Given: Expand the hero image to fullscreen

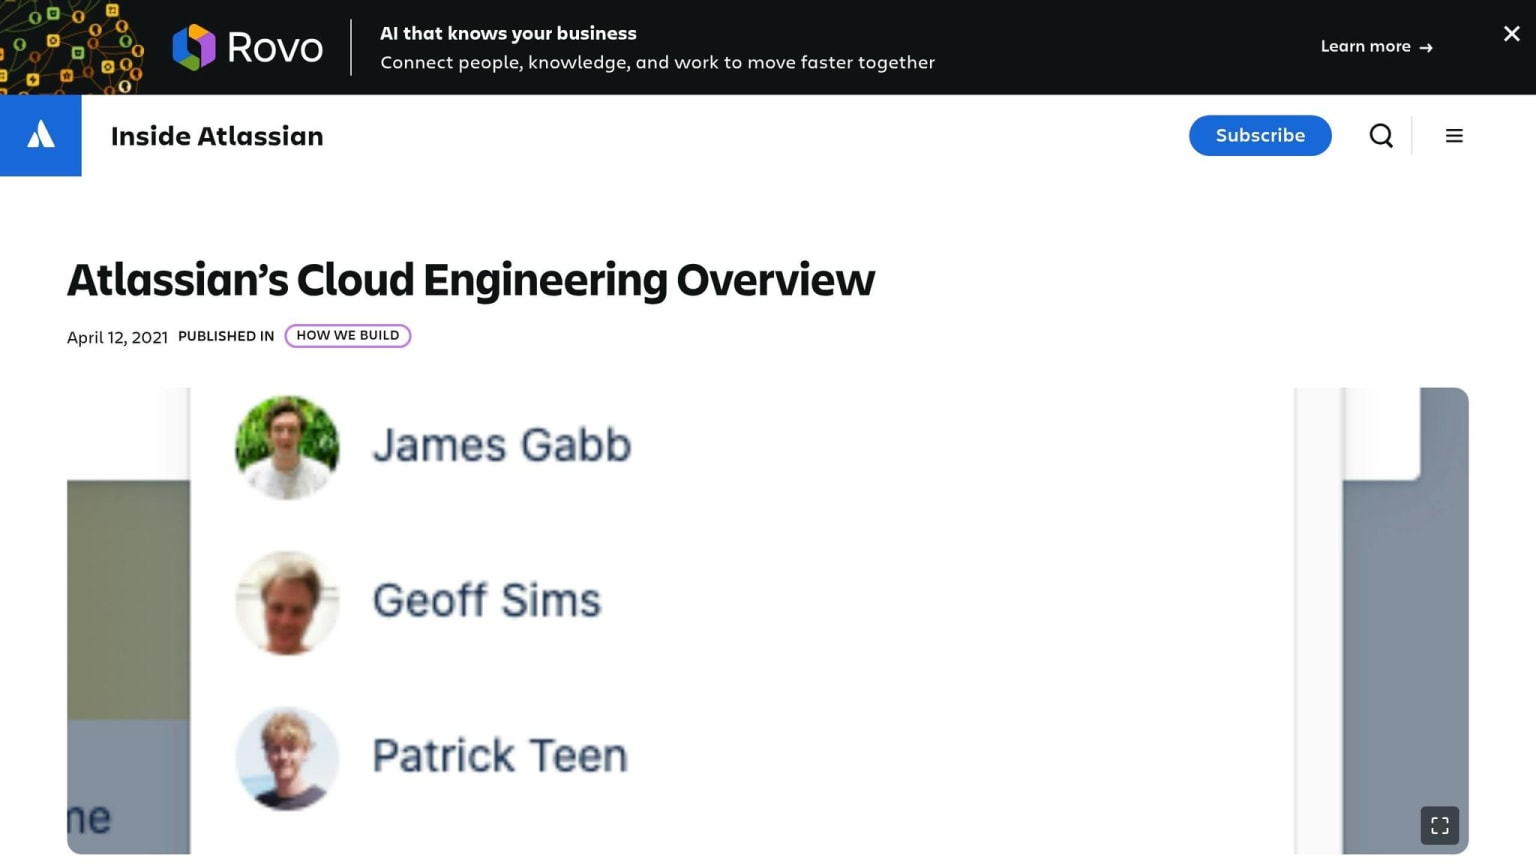Looking at the screenshot, I should click(x=1440, y=825).
